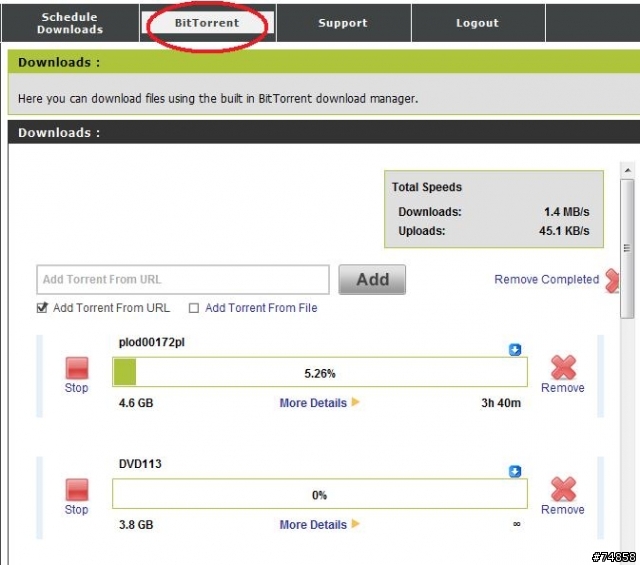This screenshot has width=640, height=565.
Task: Remove plod00172pl with the red X icon
Action: (563, 367)
